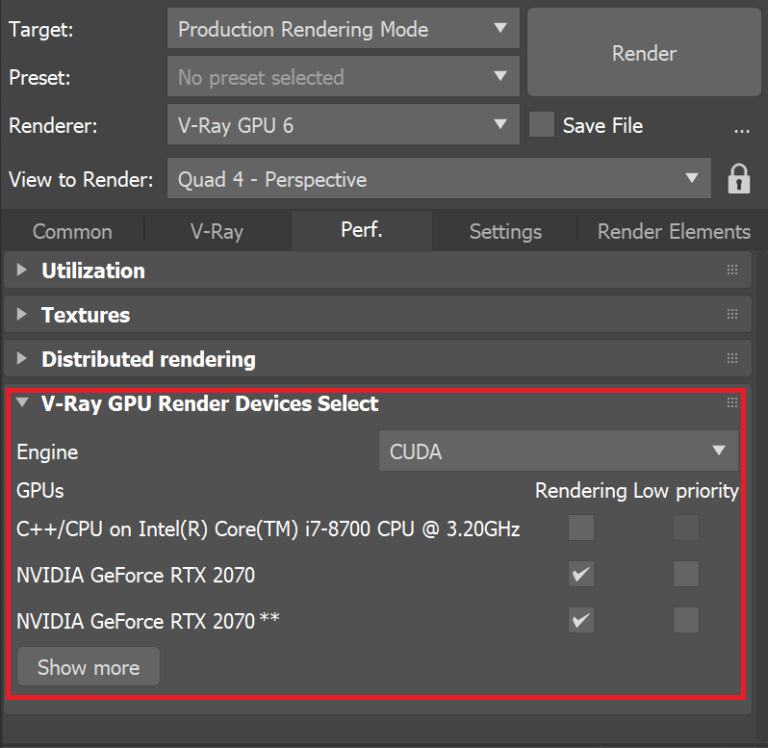The height and width of the screenshot is (748, 768).
Task: Click the Utilization rollout grip handle
Action: [x=732, y=270]
